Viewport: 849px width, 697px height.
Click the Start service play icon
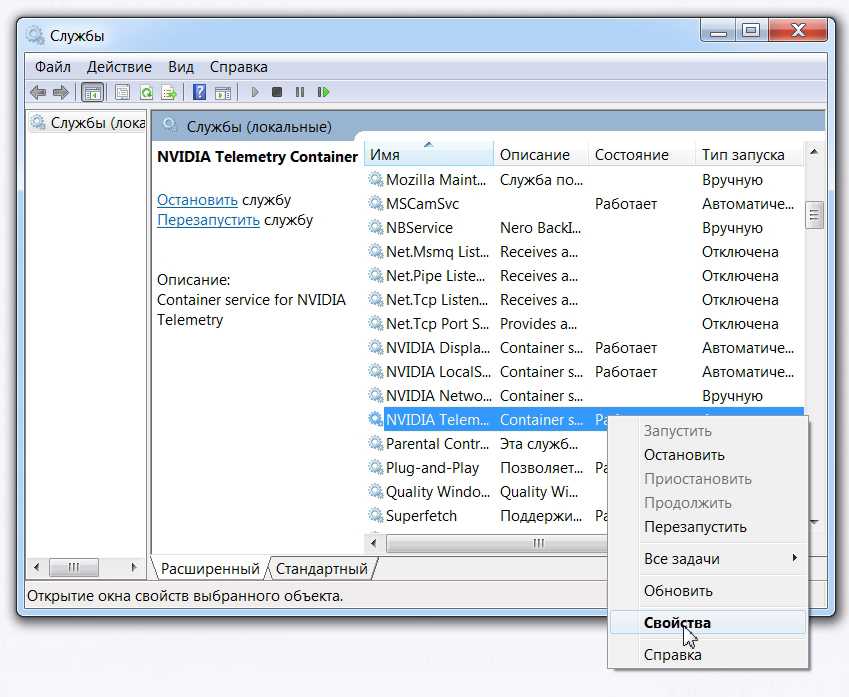[255, 93]
